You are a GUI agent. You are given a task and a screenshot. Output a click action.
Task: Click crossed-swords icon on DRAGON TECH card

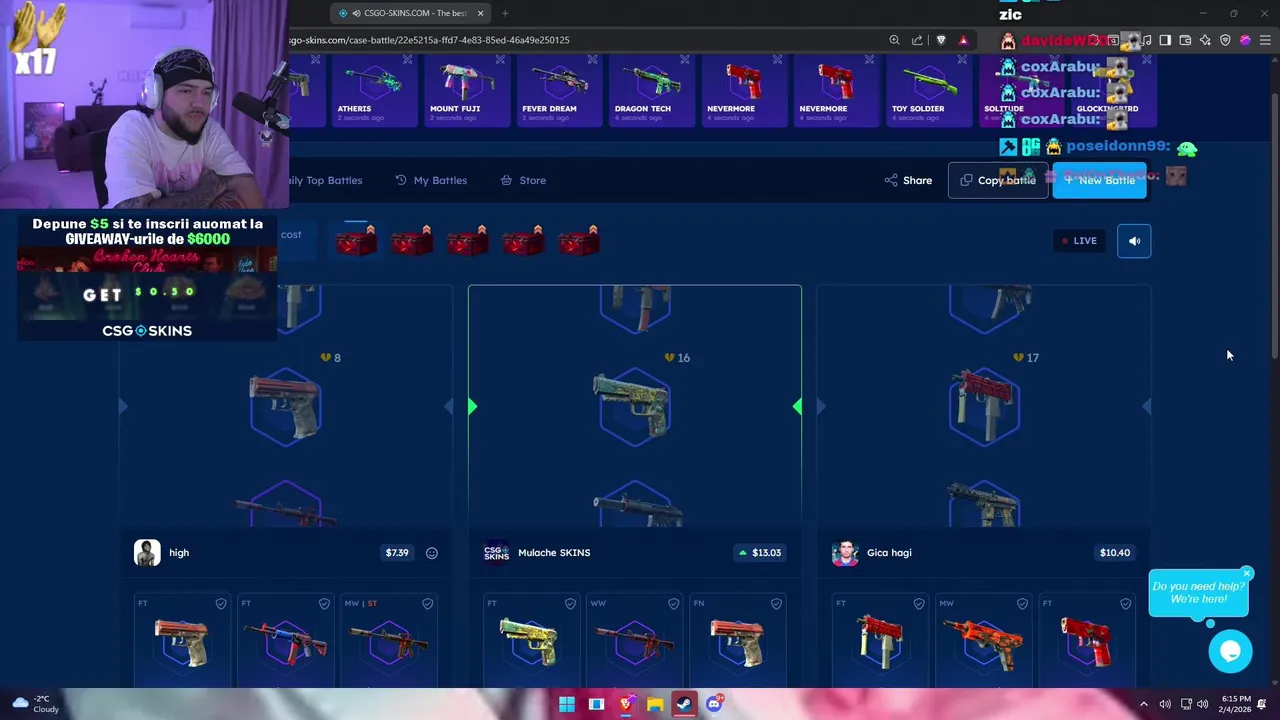[x=685, y=60]
